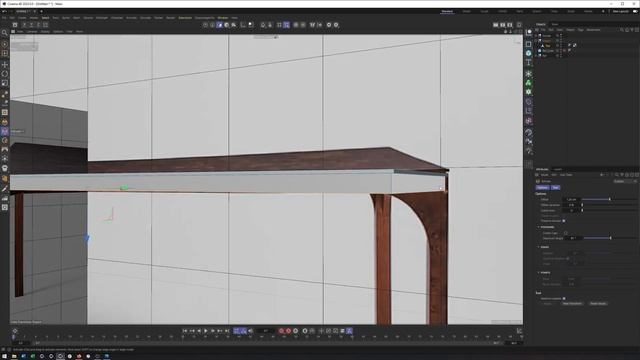The image size is (640, 360).
Task: Switch to the Sculpt layout tab
Action: (484, 11)
